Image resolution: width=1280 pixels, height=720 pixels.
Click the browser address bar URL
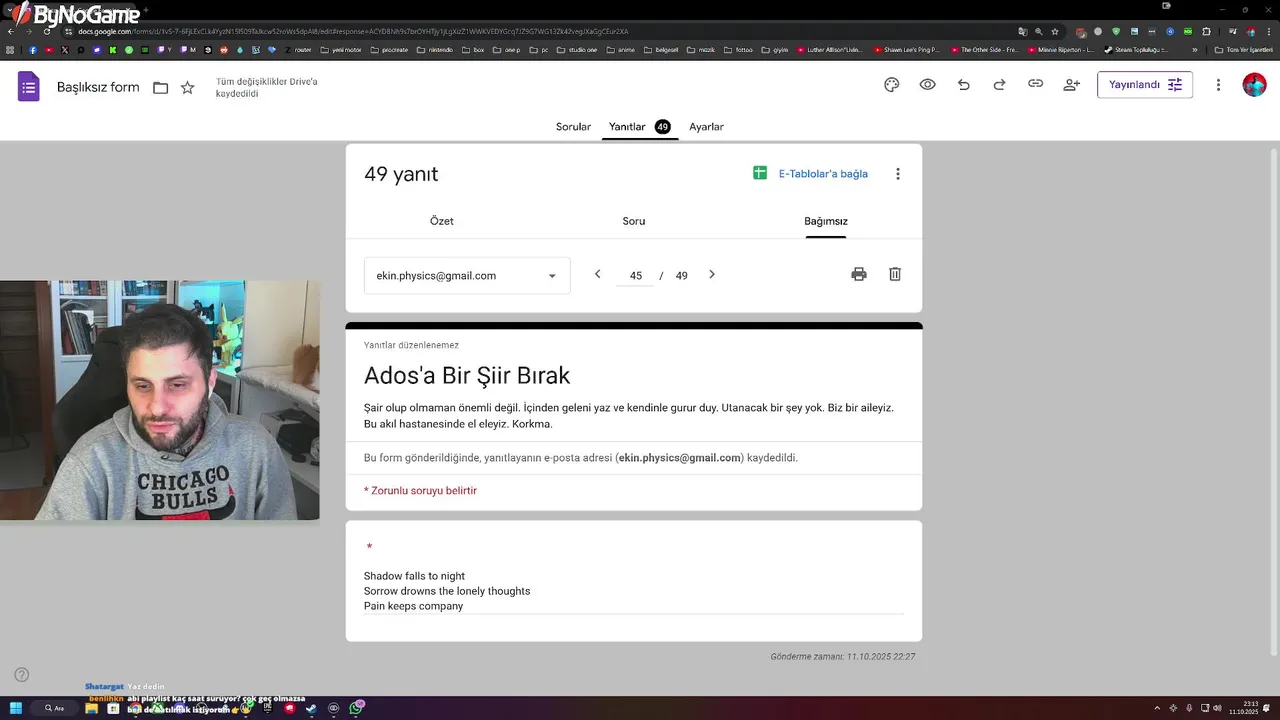353,31
